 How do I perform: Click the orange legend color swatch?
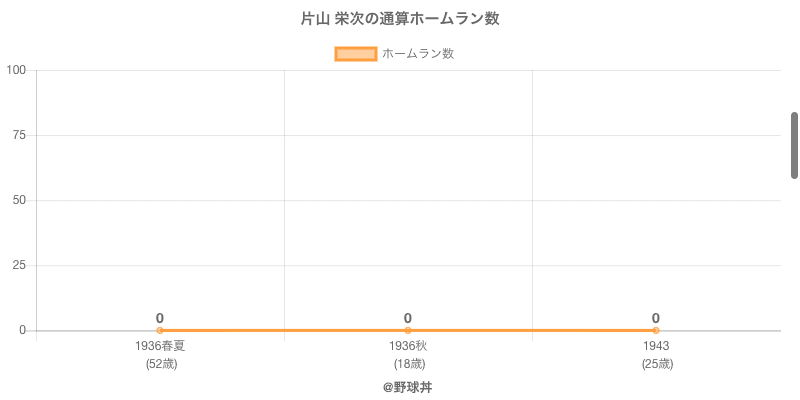356,54
